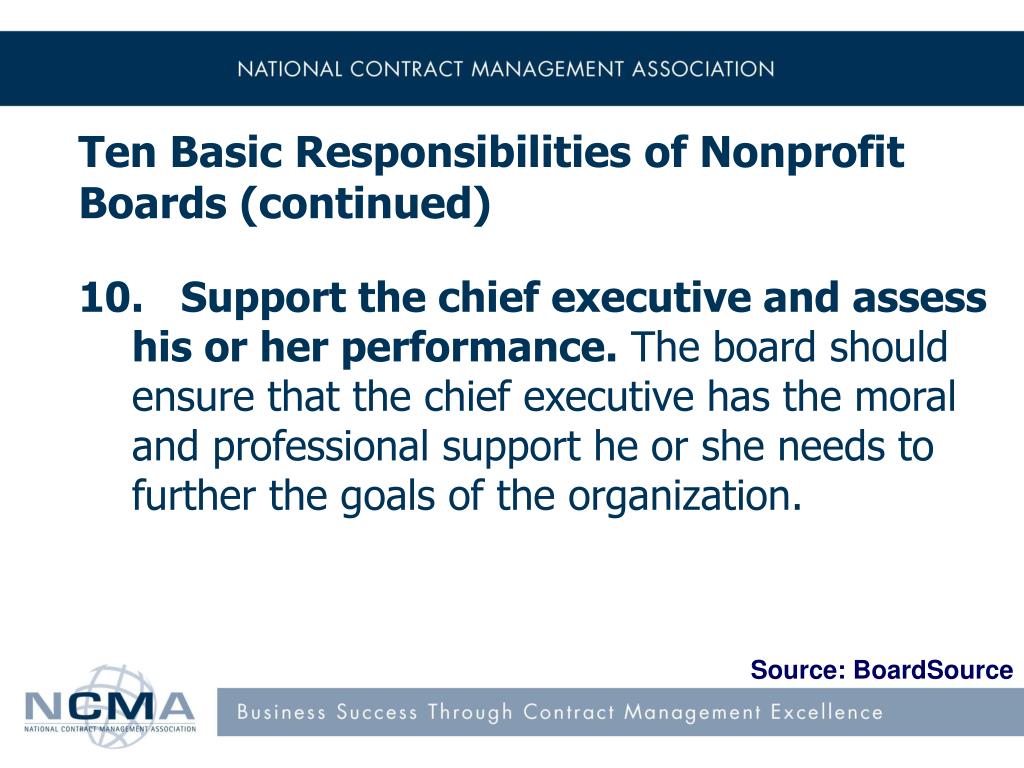Image resolution: width=1024 pixels, height=768 pixels.
Task: Click the National Contract Management Association header text
Action: (x=505, y=69)
